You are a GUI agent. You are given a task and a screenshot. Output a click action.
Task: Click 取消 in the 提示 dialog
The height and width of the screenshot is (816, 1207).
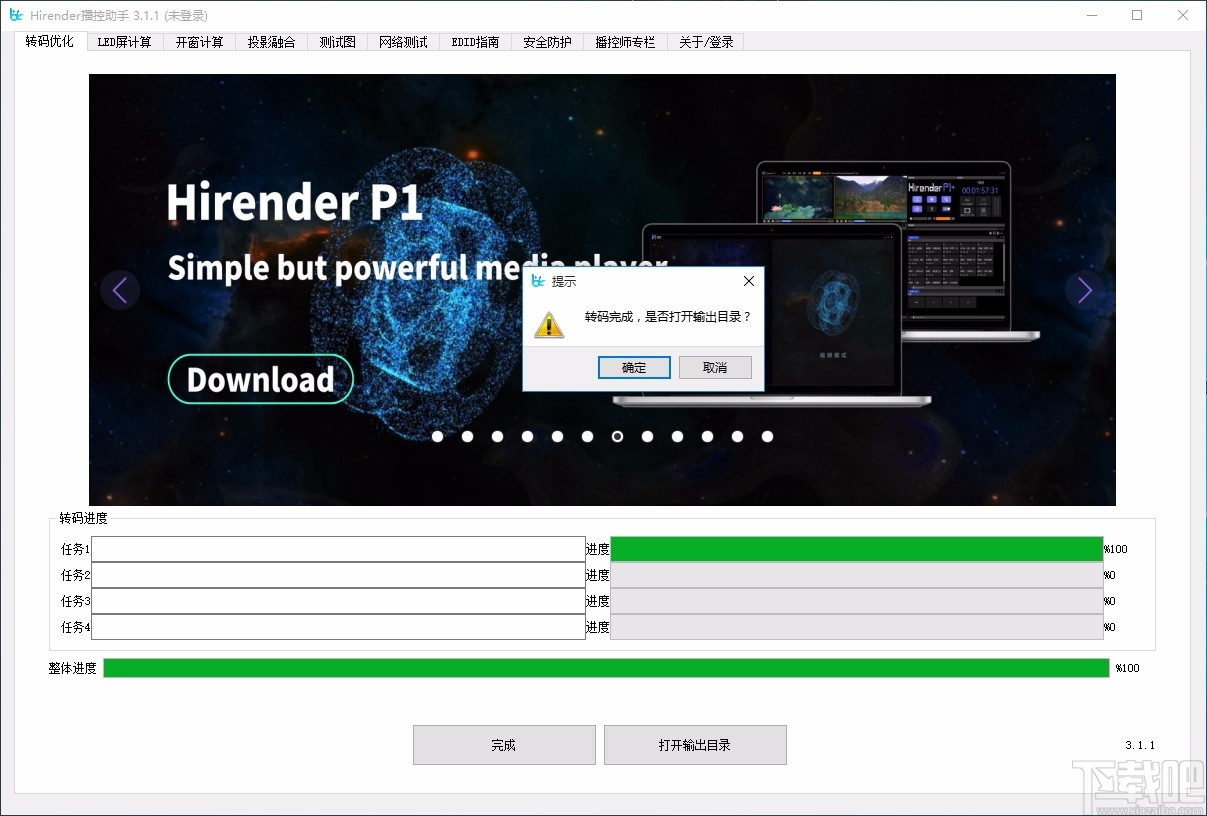pos(715,367)
